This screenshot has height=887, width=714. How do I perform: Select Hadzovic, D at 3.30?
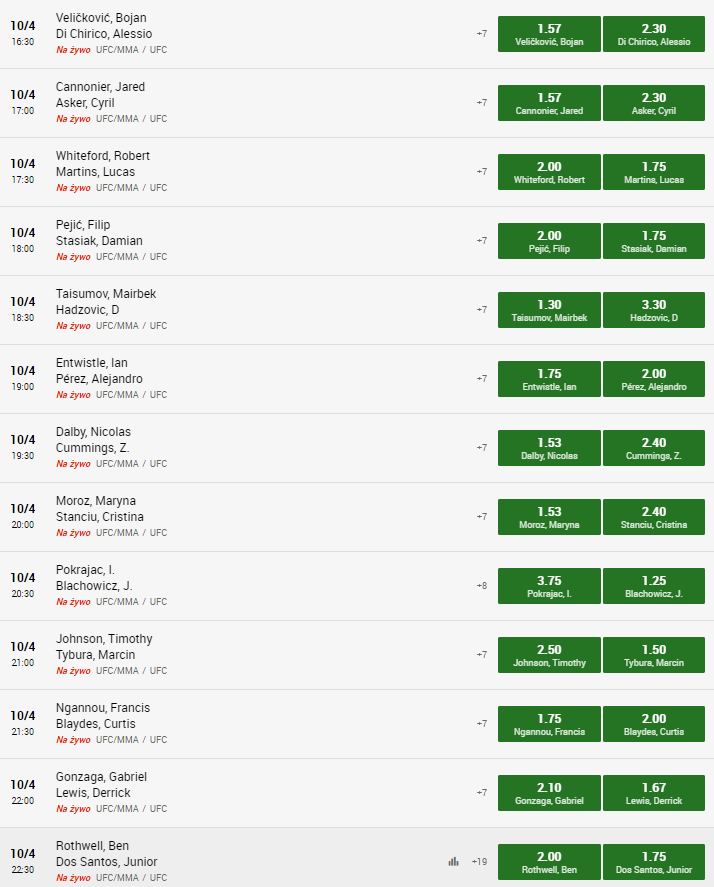click(x=653, y=310)
